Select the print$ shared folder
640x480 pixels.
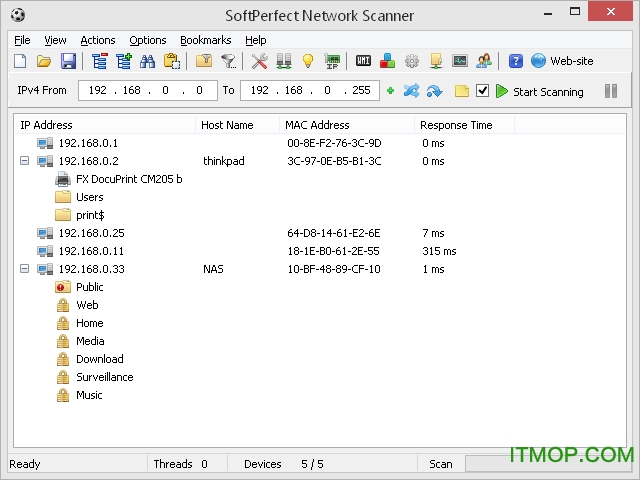[x=80, y=215]
